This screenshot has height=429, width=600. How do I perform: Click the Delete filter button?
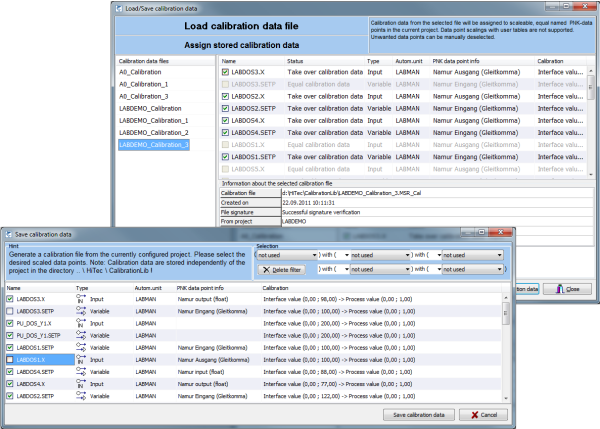pyautogui.click(x=283, y=269)
